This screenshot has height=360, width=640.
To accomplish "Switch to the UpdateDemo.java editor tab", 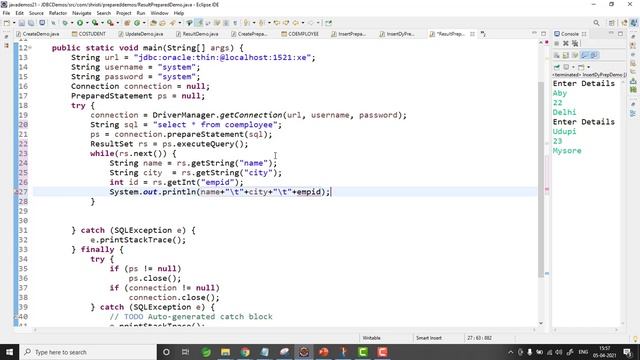I will [141, 34].
